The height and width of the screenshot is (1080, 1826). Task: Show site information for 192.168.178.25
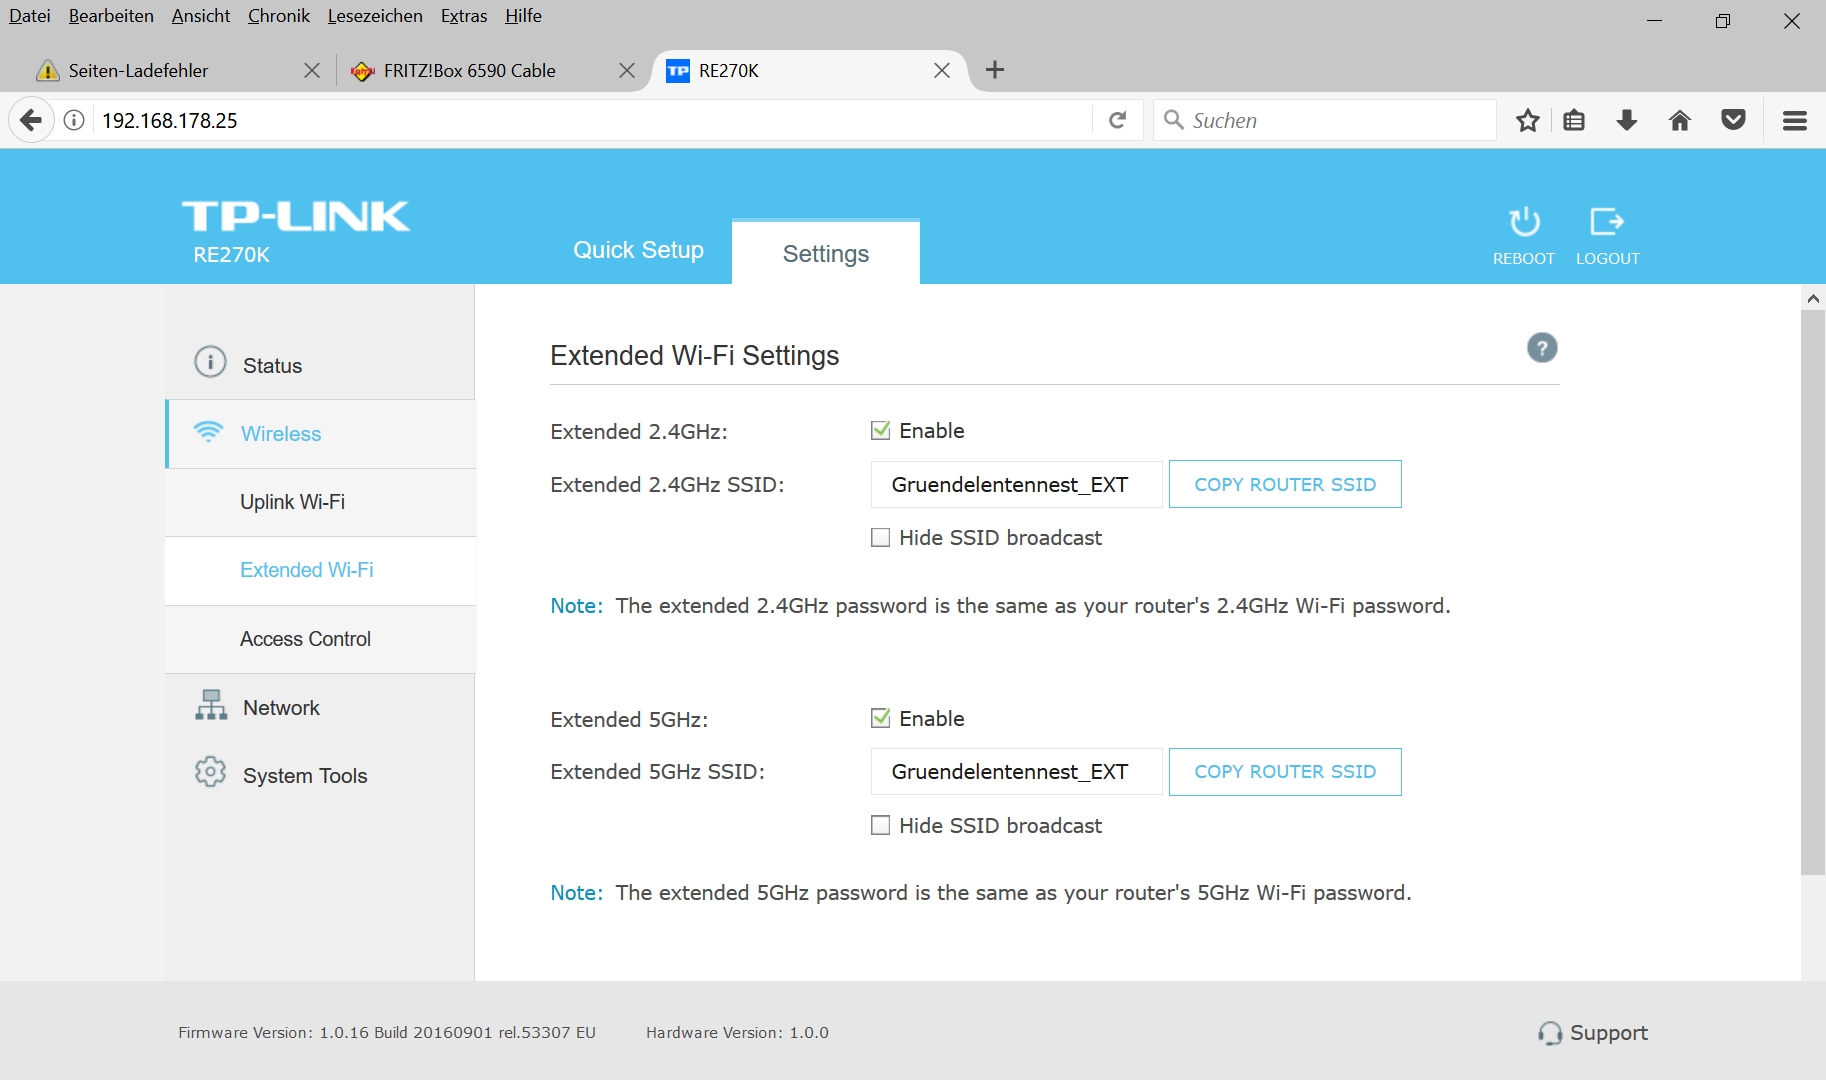74,120
